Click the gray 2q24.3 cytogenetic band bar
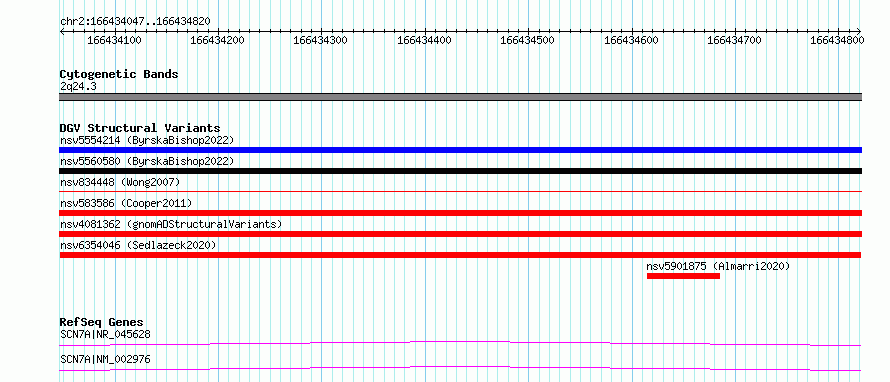This screenshot has width=890, height=382. (x=460, y=97)
